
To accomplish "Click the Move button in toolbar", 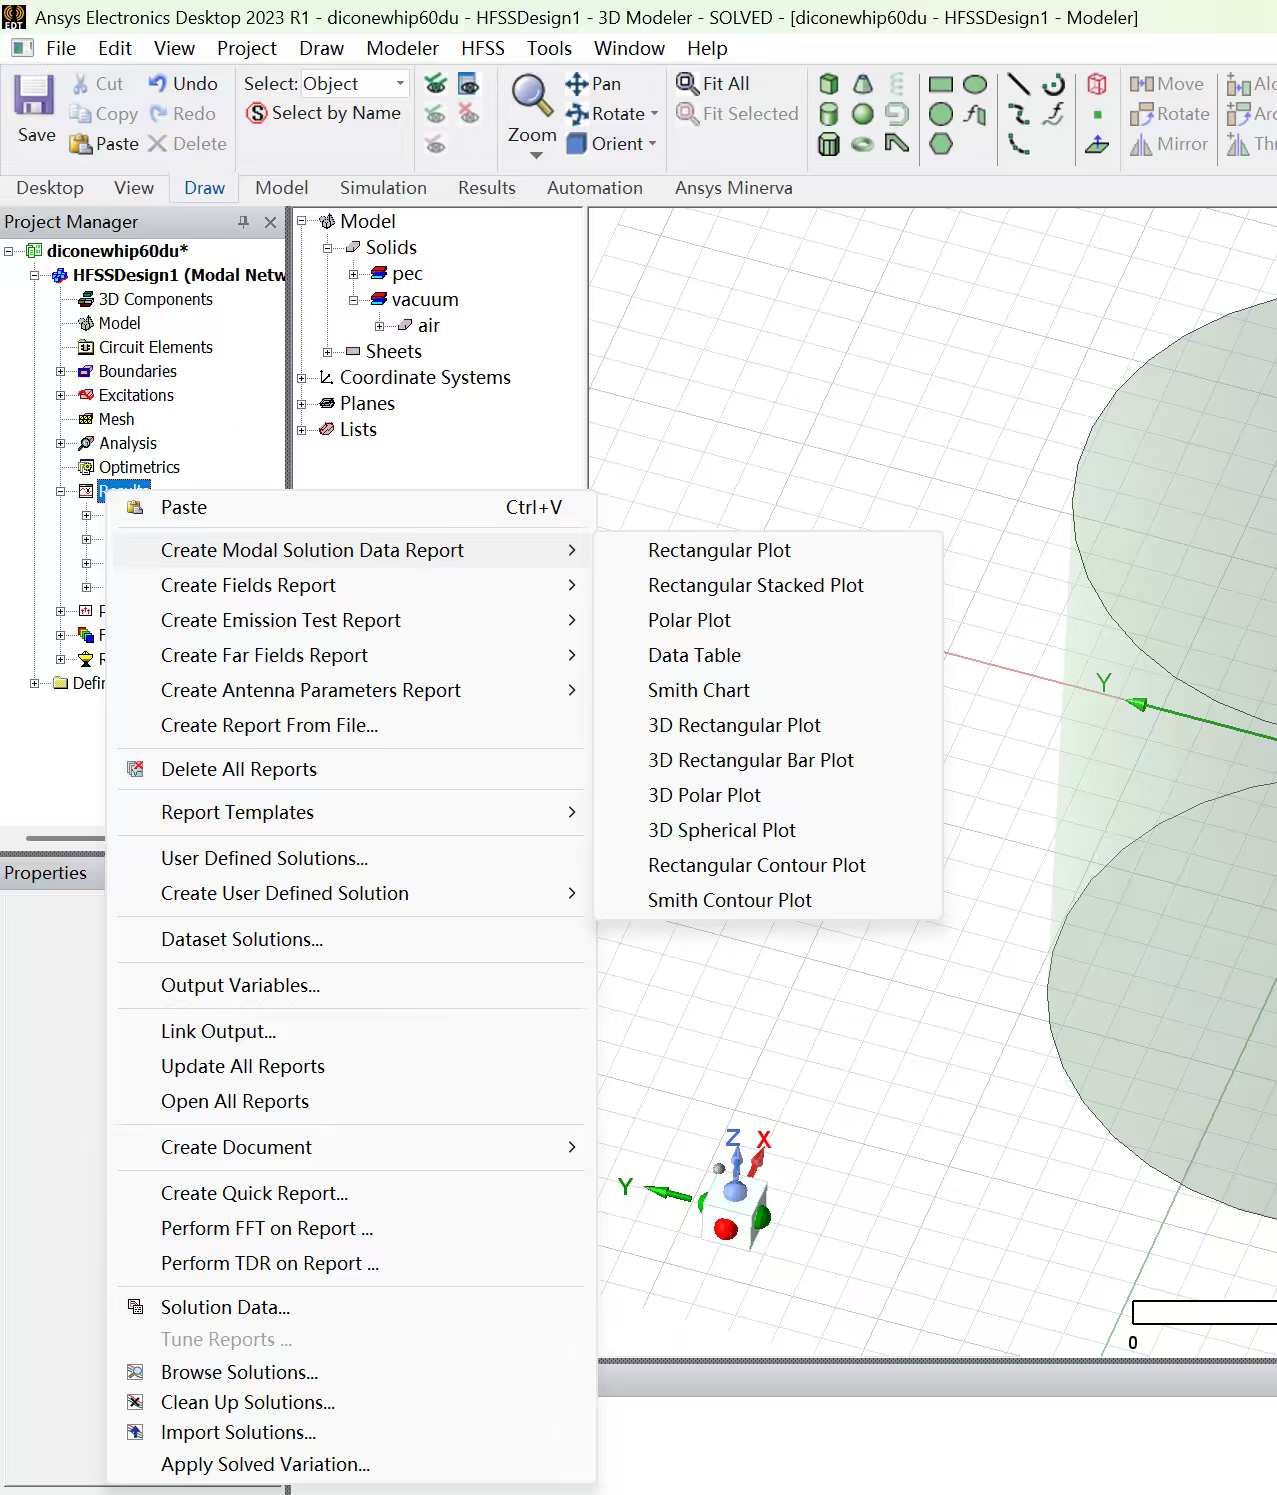I will [x=1167, y=84].
